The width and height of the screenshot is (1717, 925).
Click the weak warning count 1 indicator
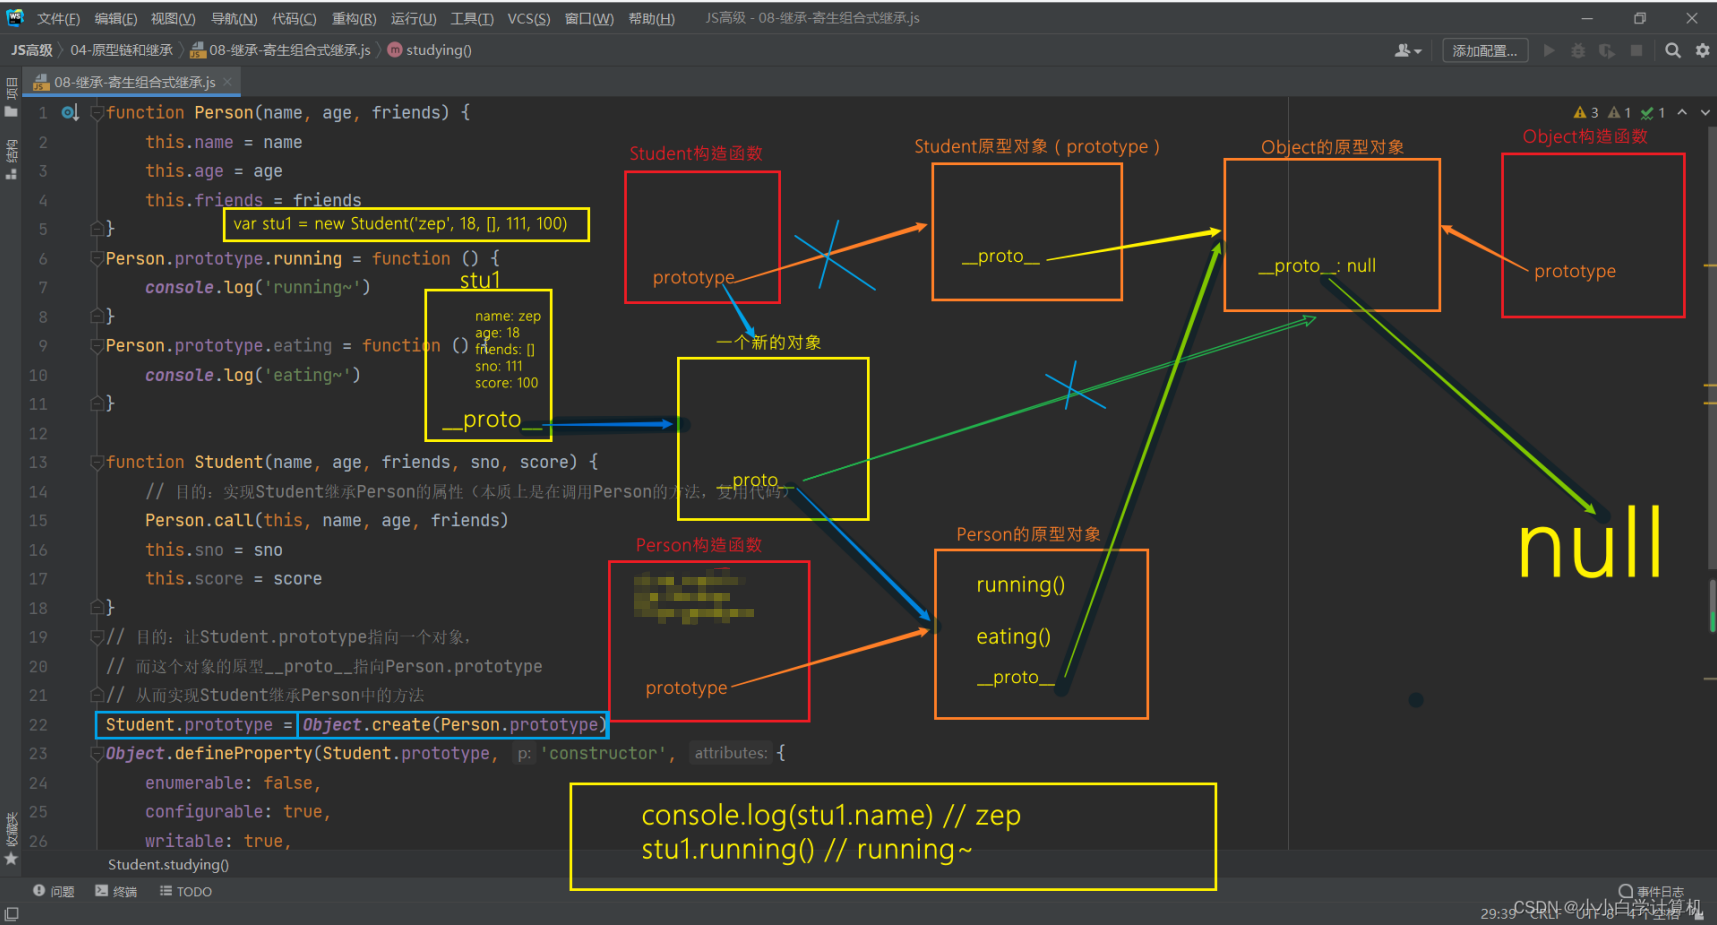(x=1620, y=113)
